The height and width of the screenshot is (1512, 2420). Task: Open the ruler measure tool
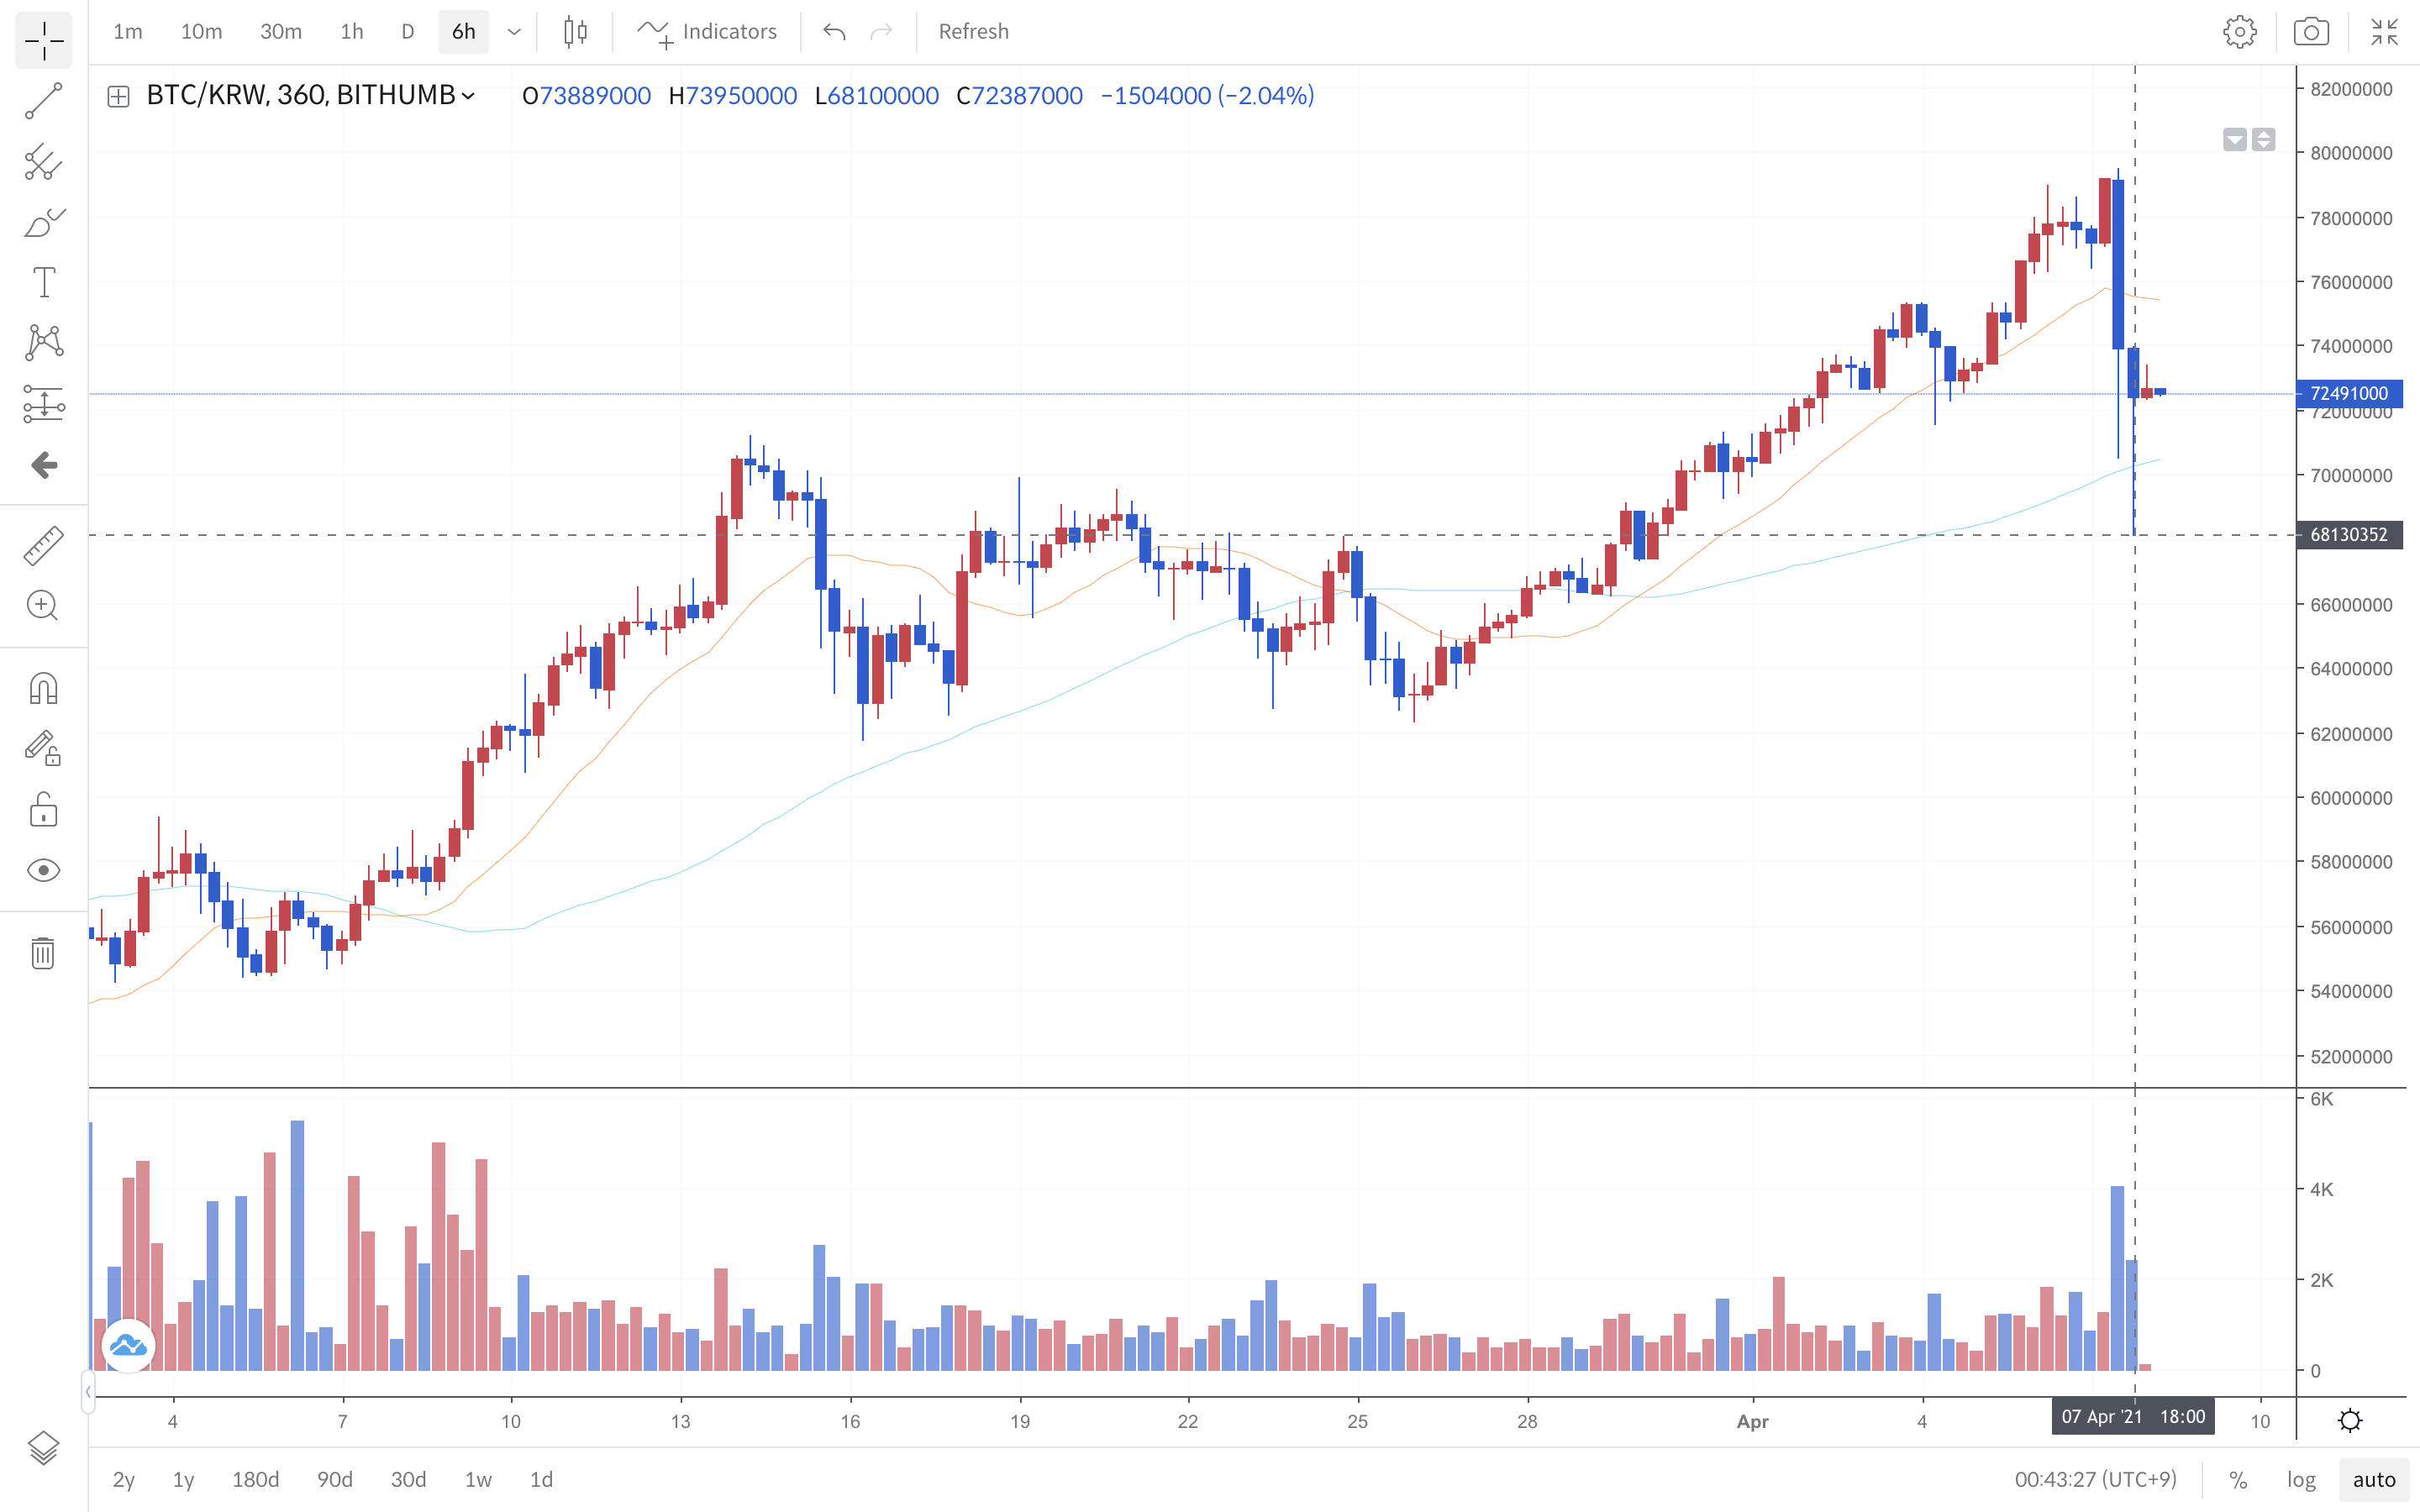pos(43,546)
